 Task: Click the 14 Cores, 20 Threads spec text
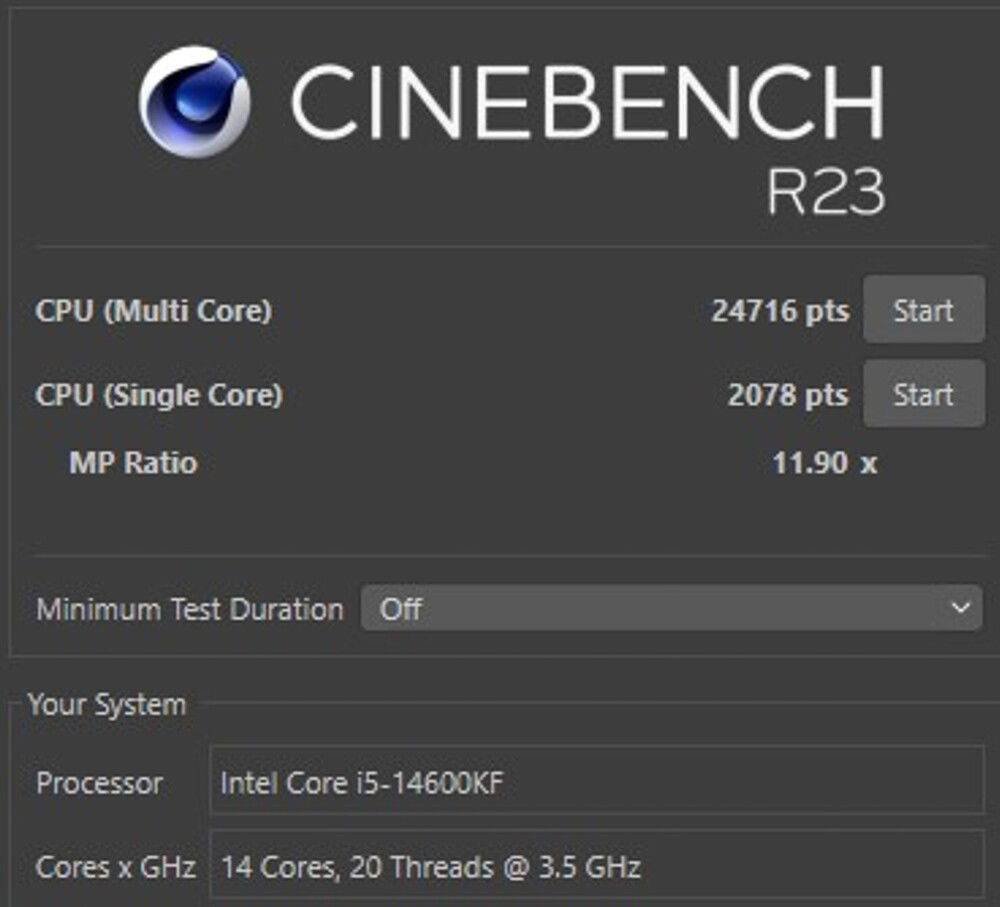430,868
